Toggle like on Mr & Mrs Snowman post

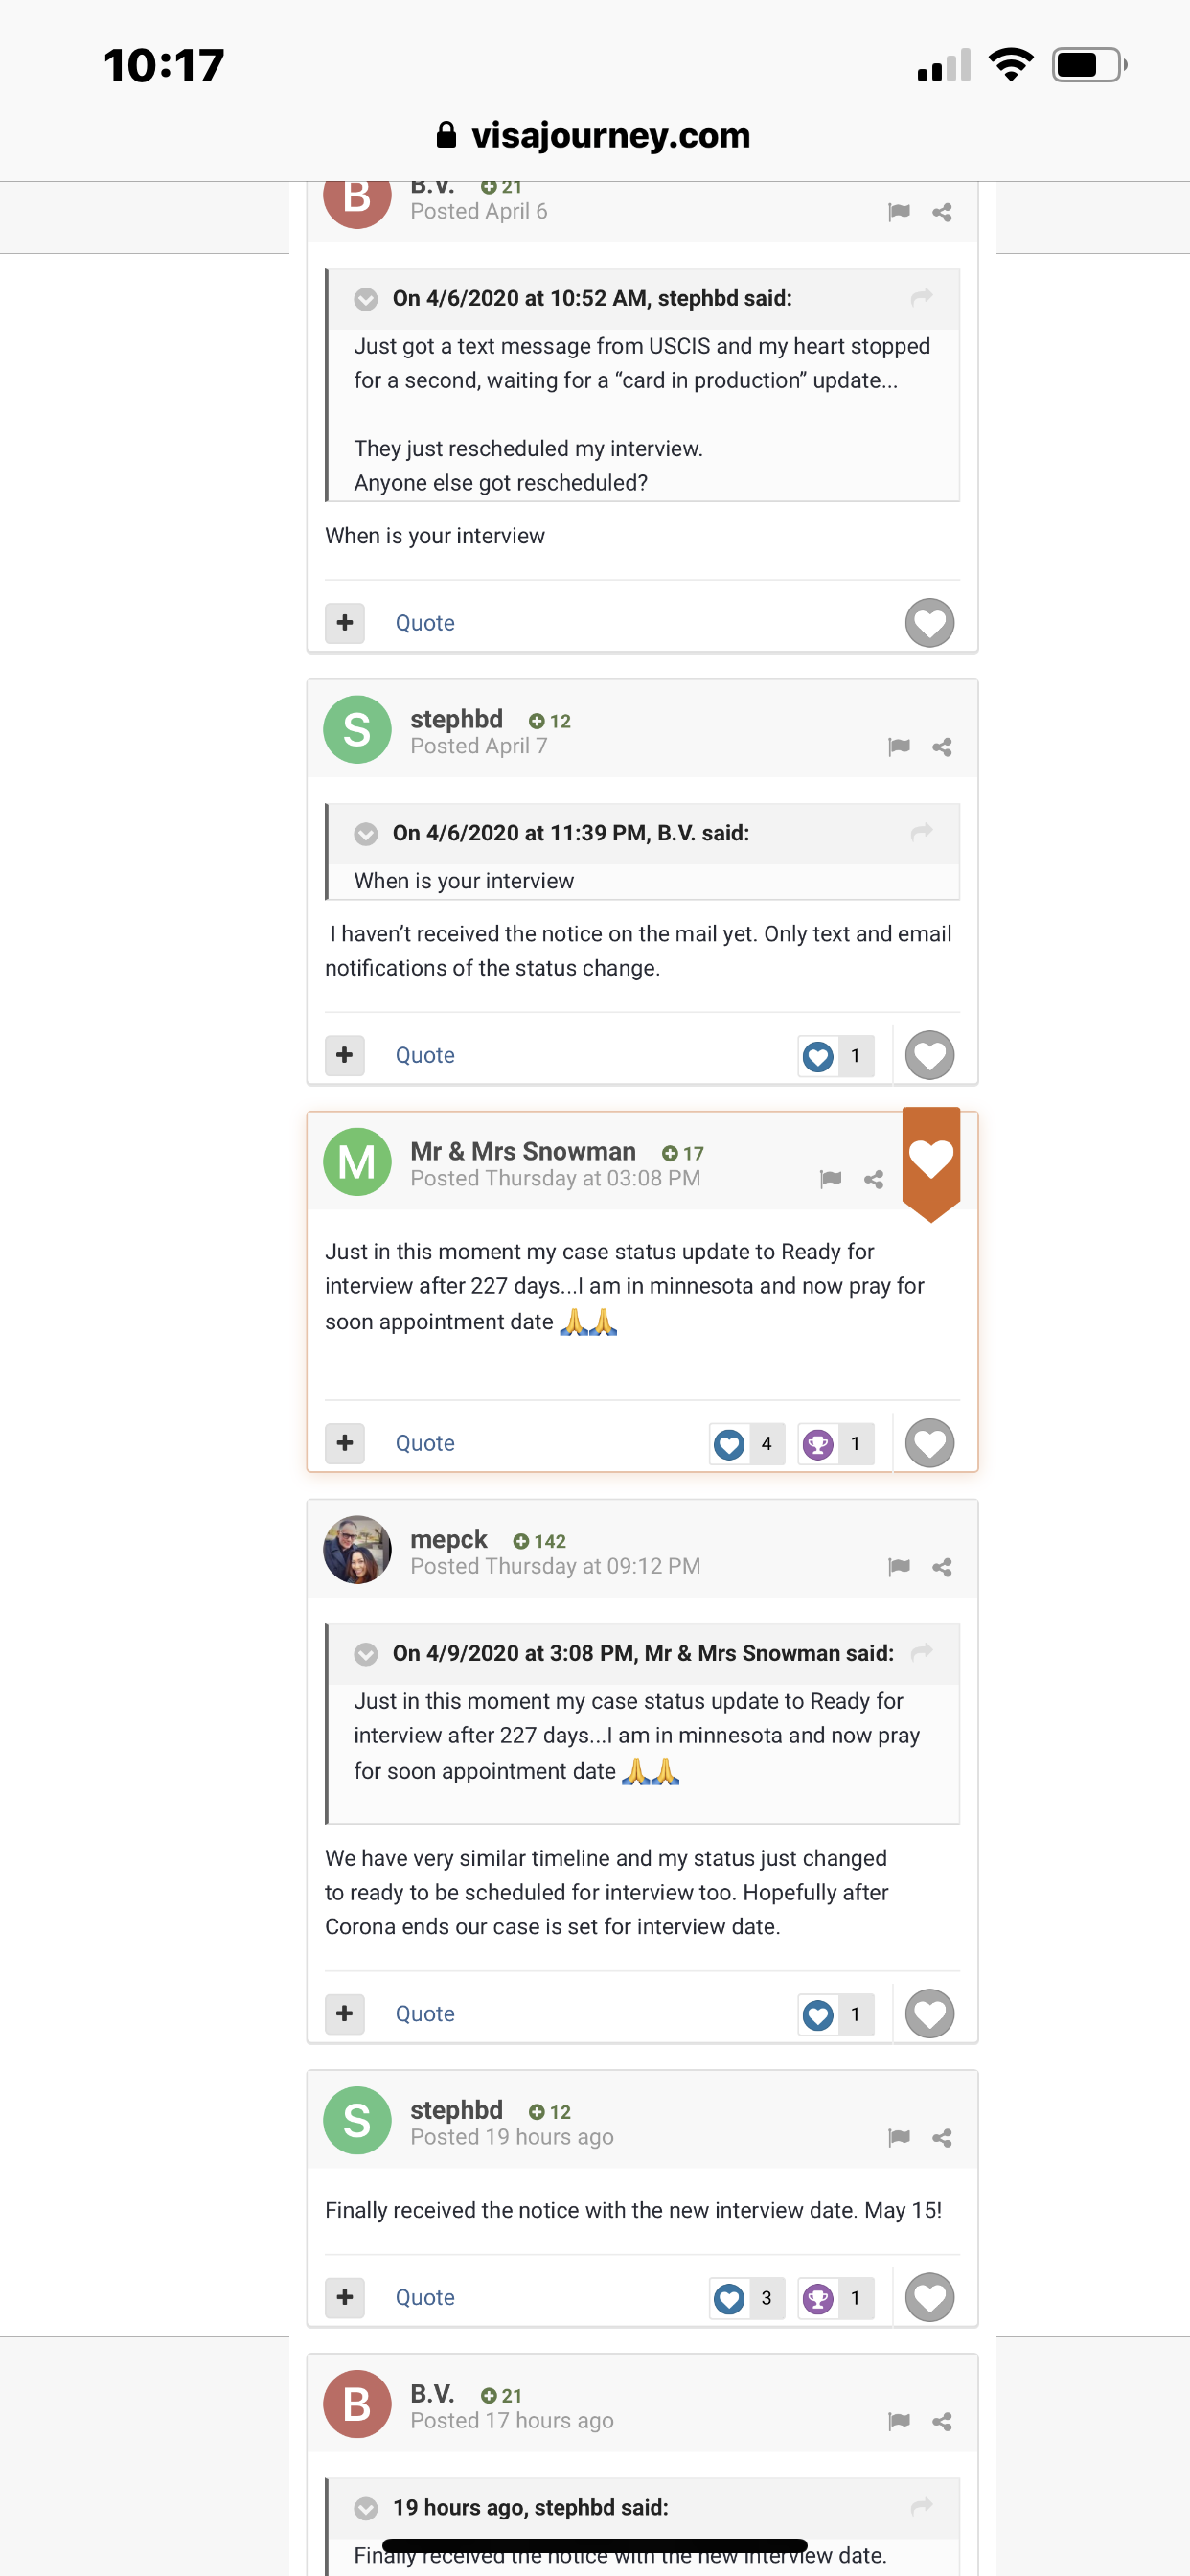click(929, 1444)
